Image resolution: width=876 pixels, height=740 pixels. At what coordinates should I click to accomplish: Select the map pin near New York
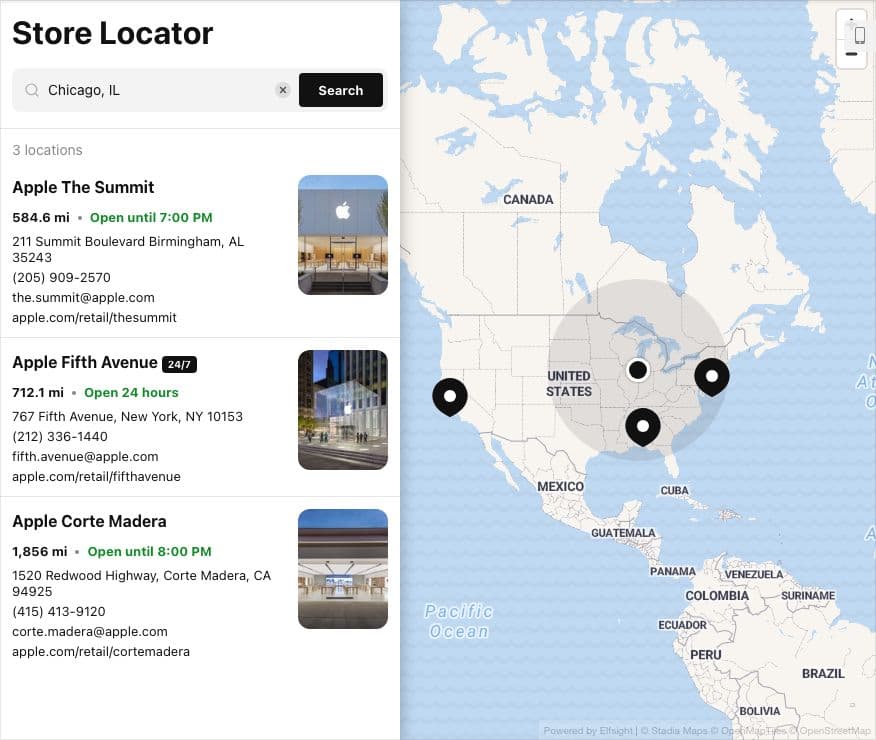click(712, 378)
